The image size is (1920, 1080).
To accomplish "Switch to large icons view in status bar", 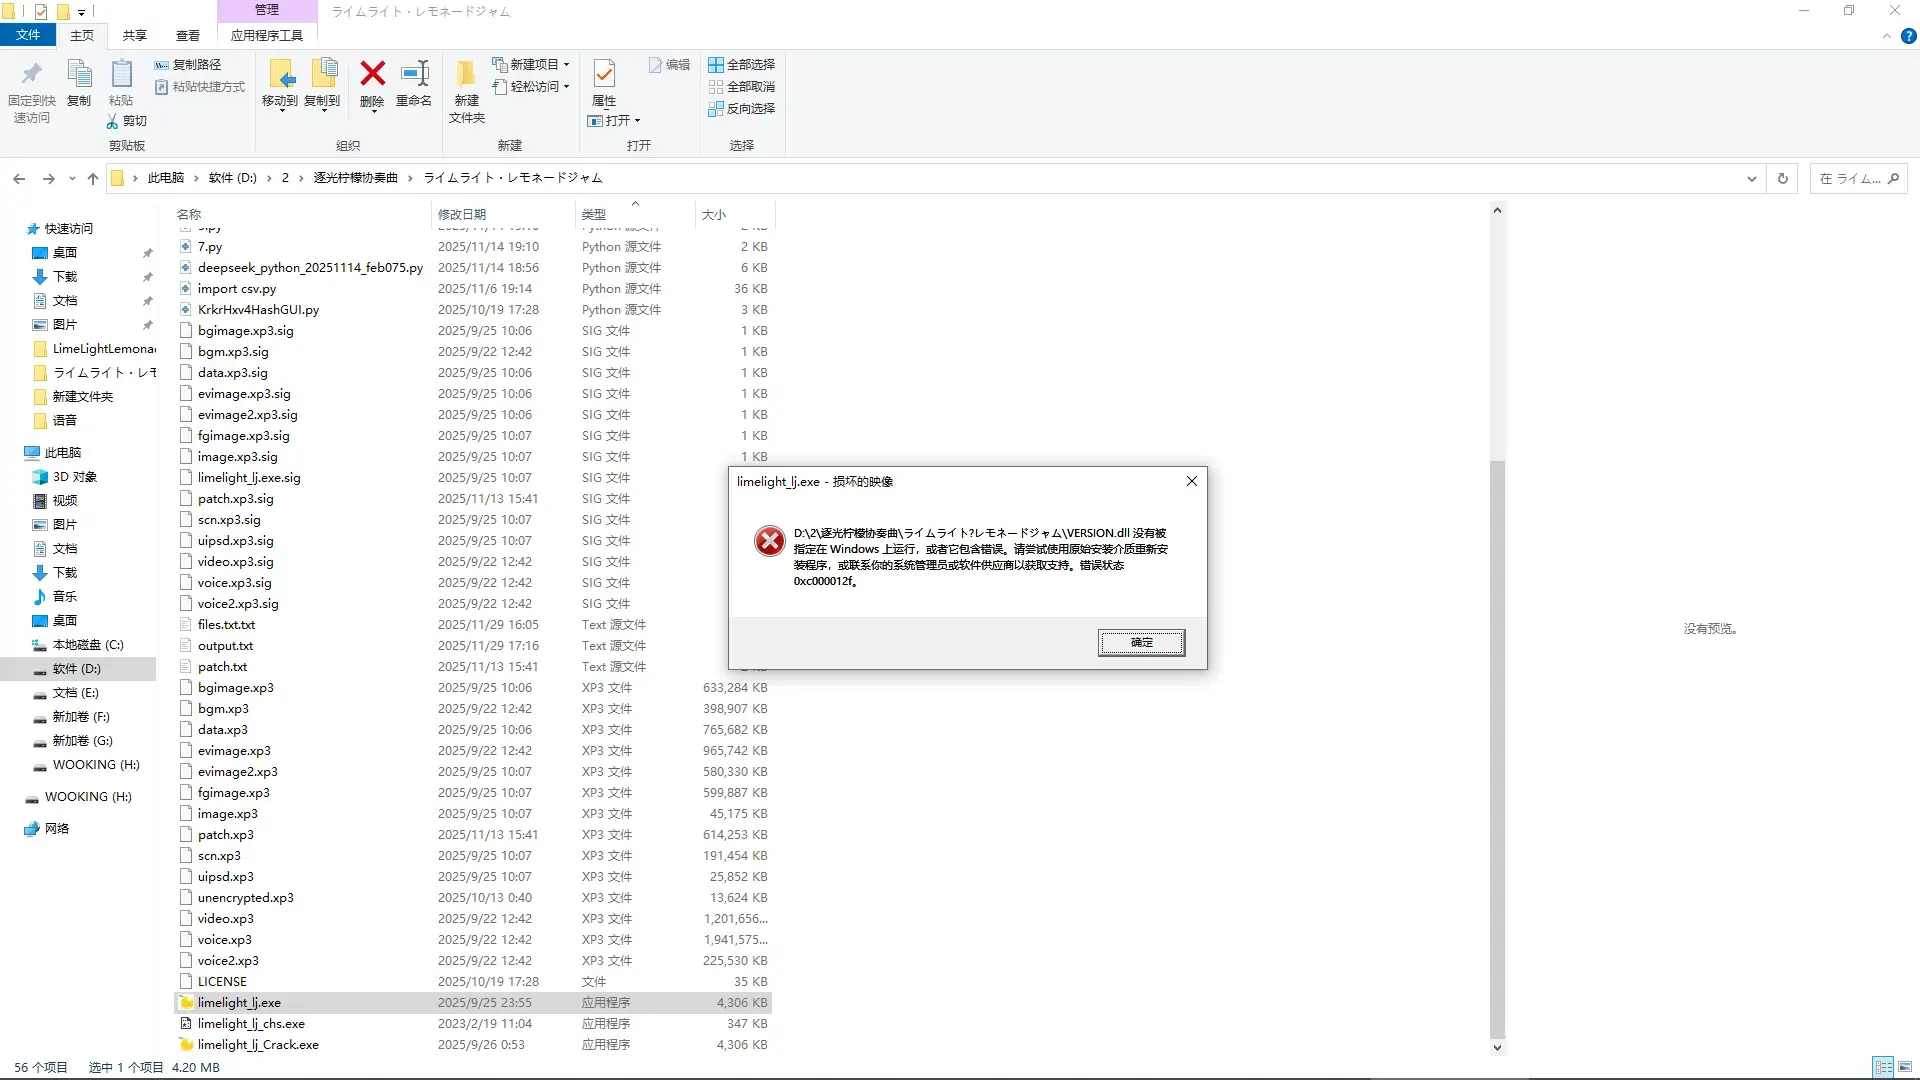I will click(1905, 1067).
